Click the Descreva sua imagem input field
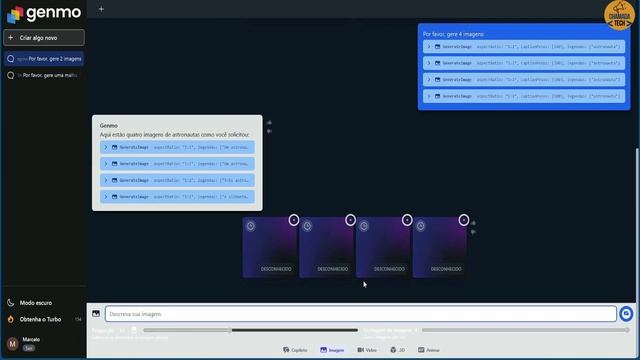The width and height of the screenshot is (640, 360). pos(360,314)
